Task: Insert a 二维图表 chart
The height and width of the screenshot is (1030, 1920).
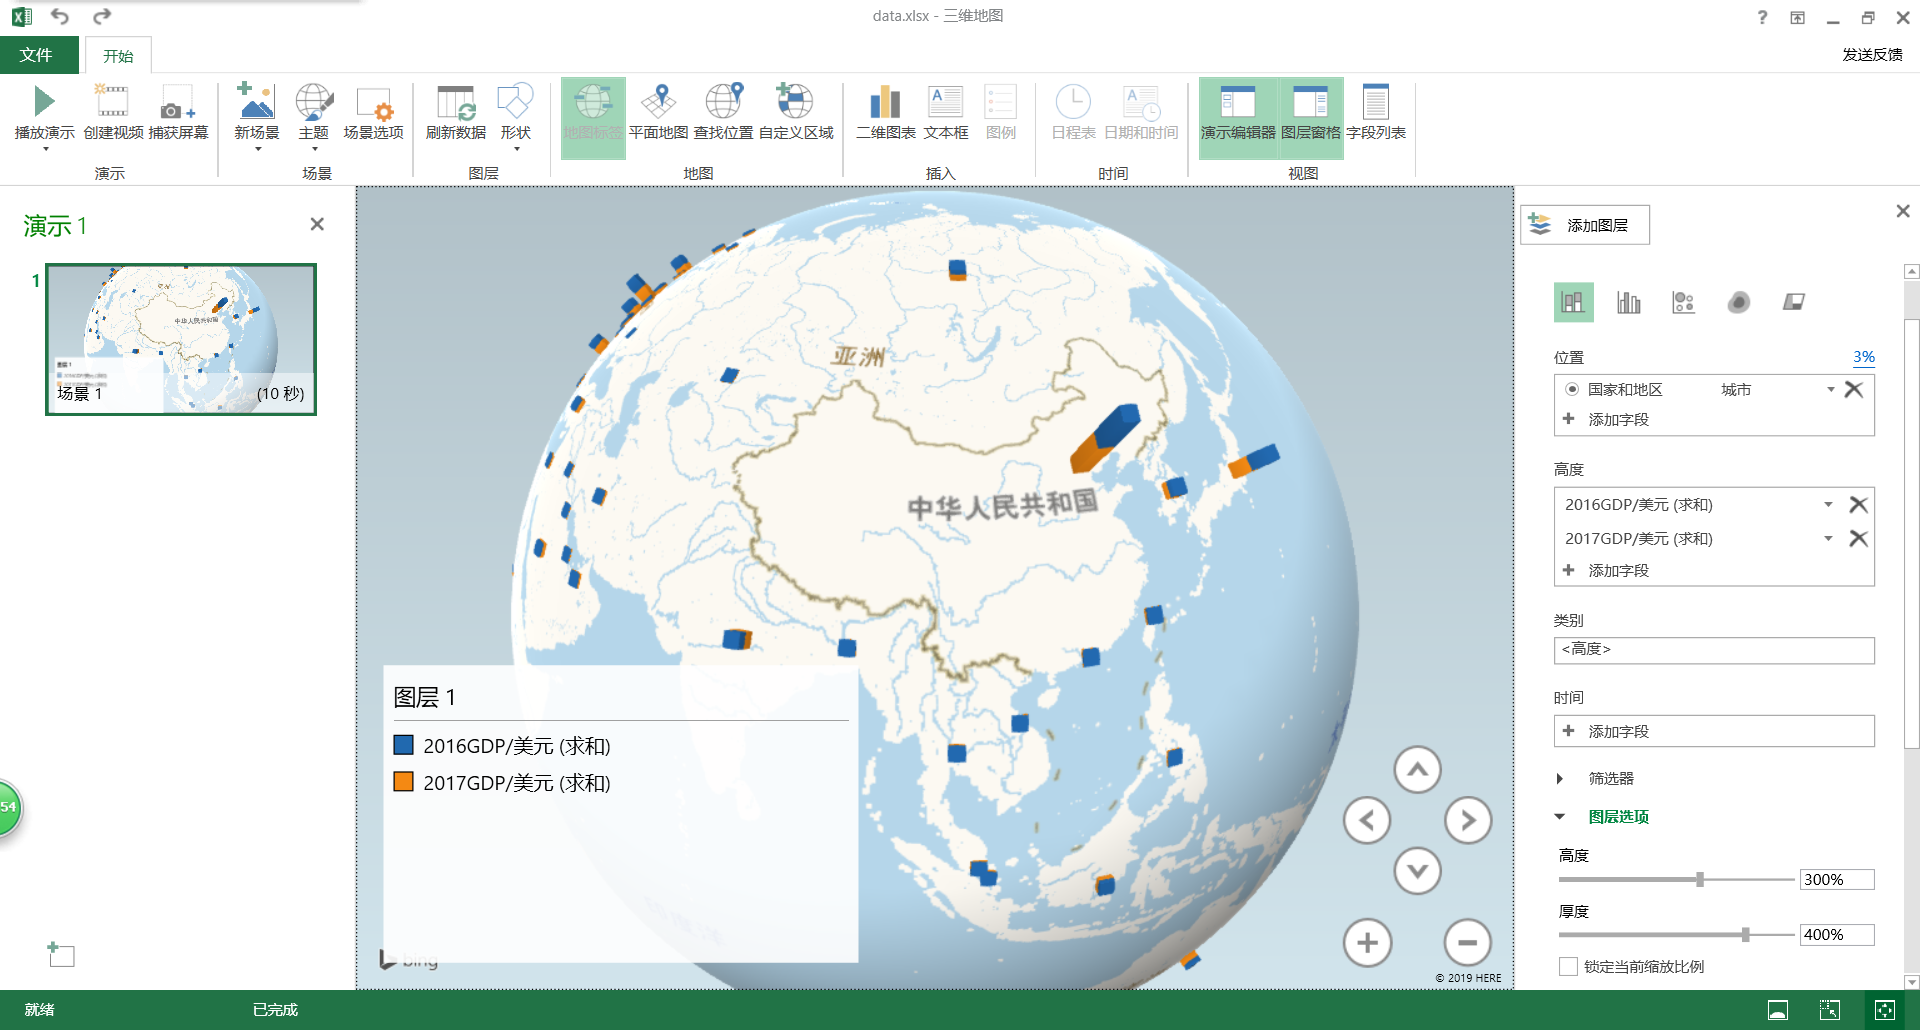Action: (884, 112)
